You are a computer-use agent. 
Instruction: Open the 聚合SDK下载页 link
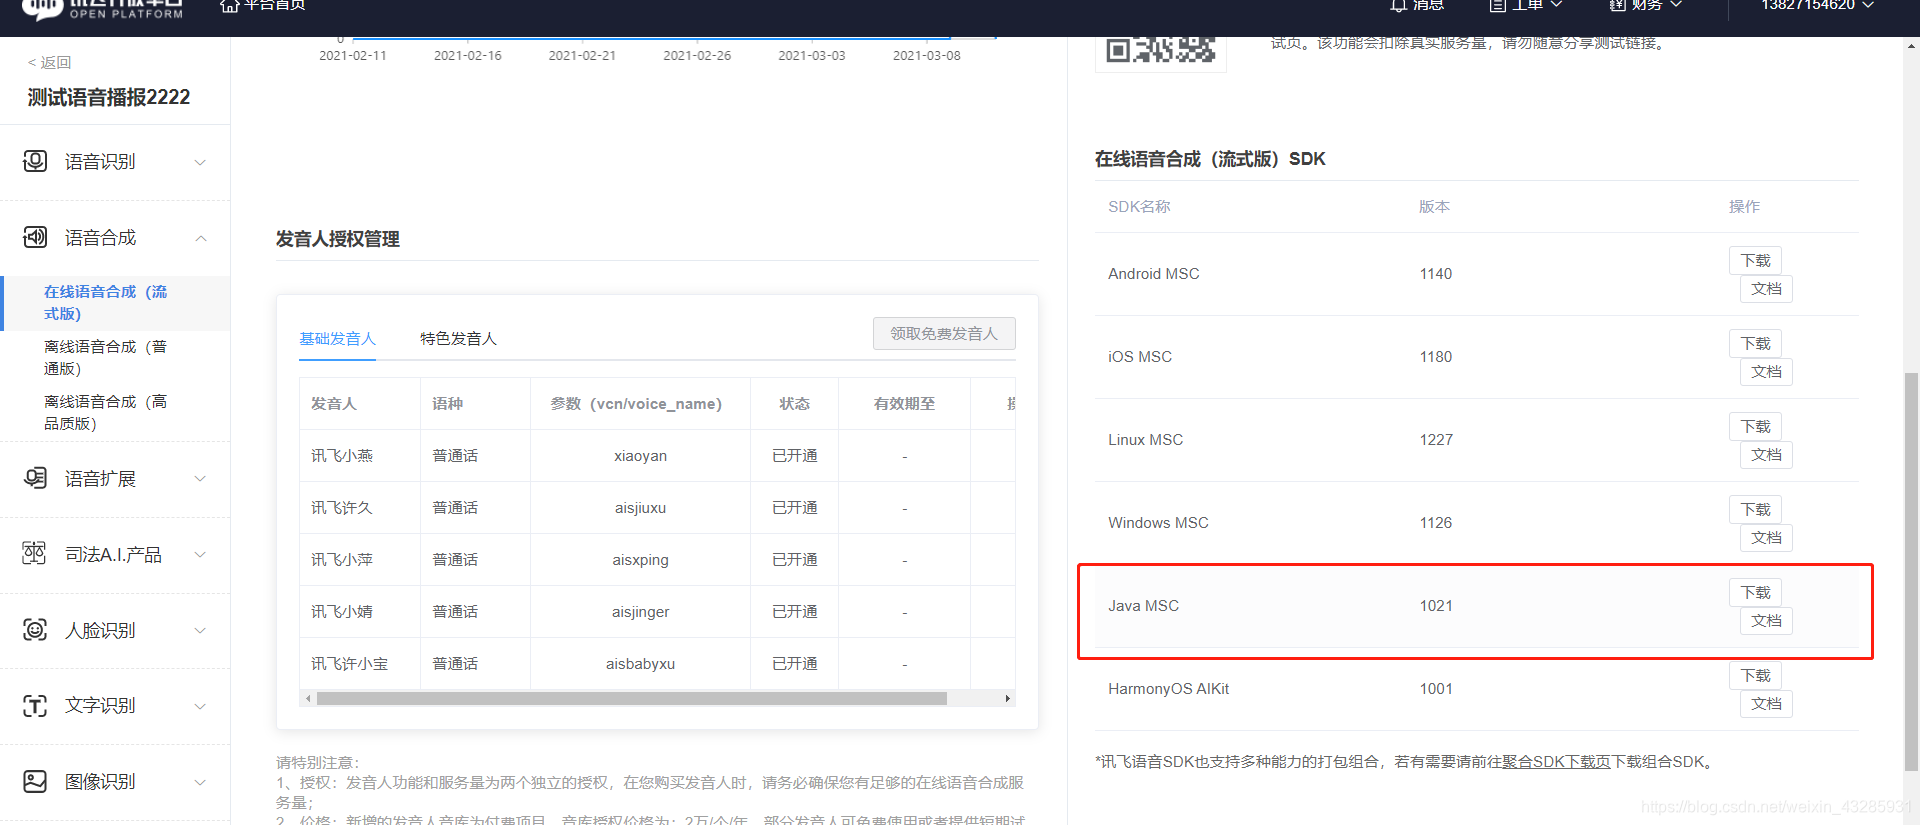(1556, 762)
